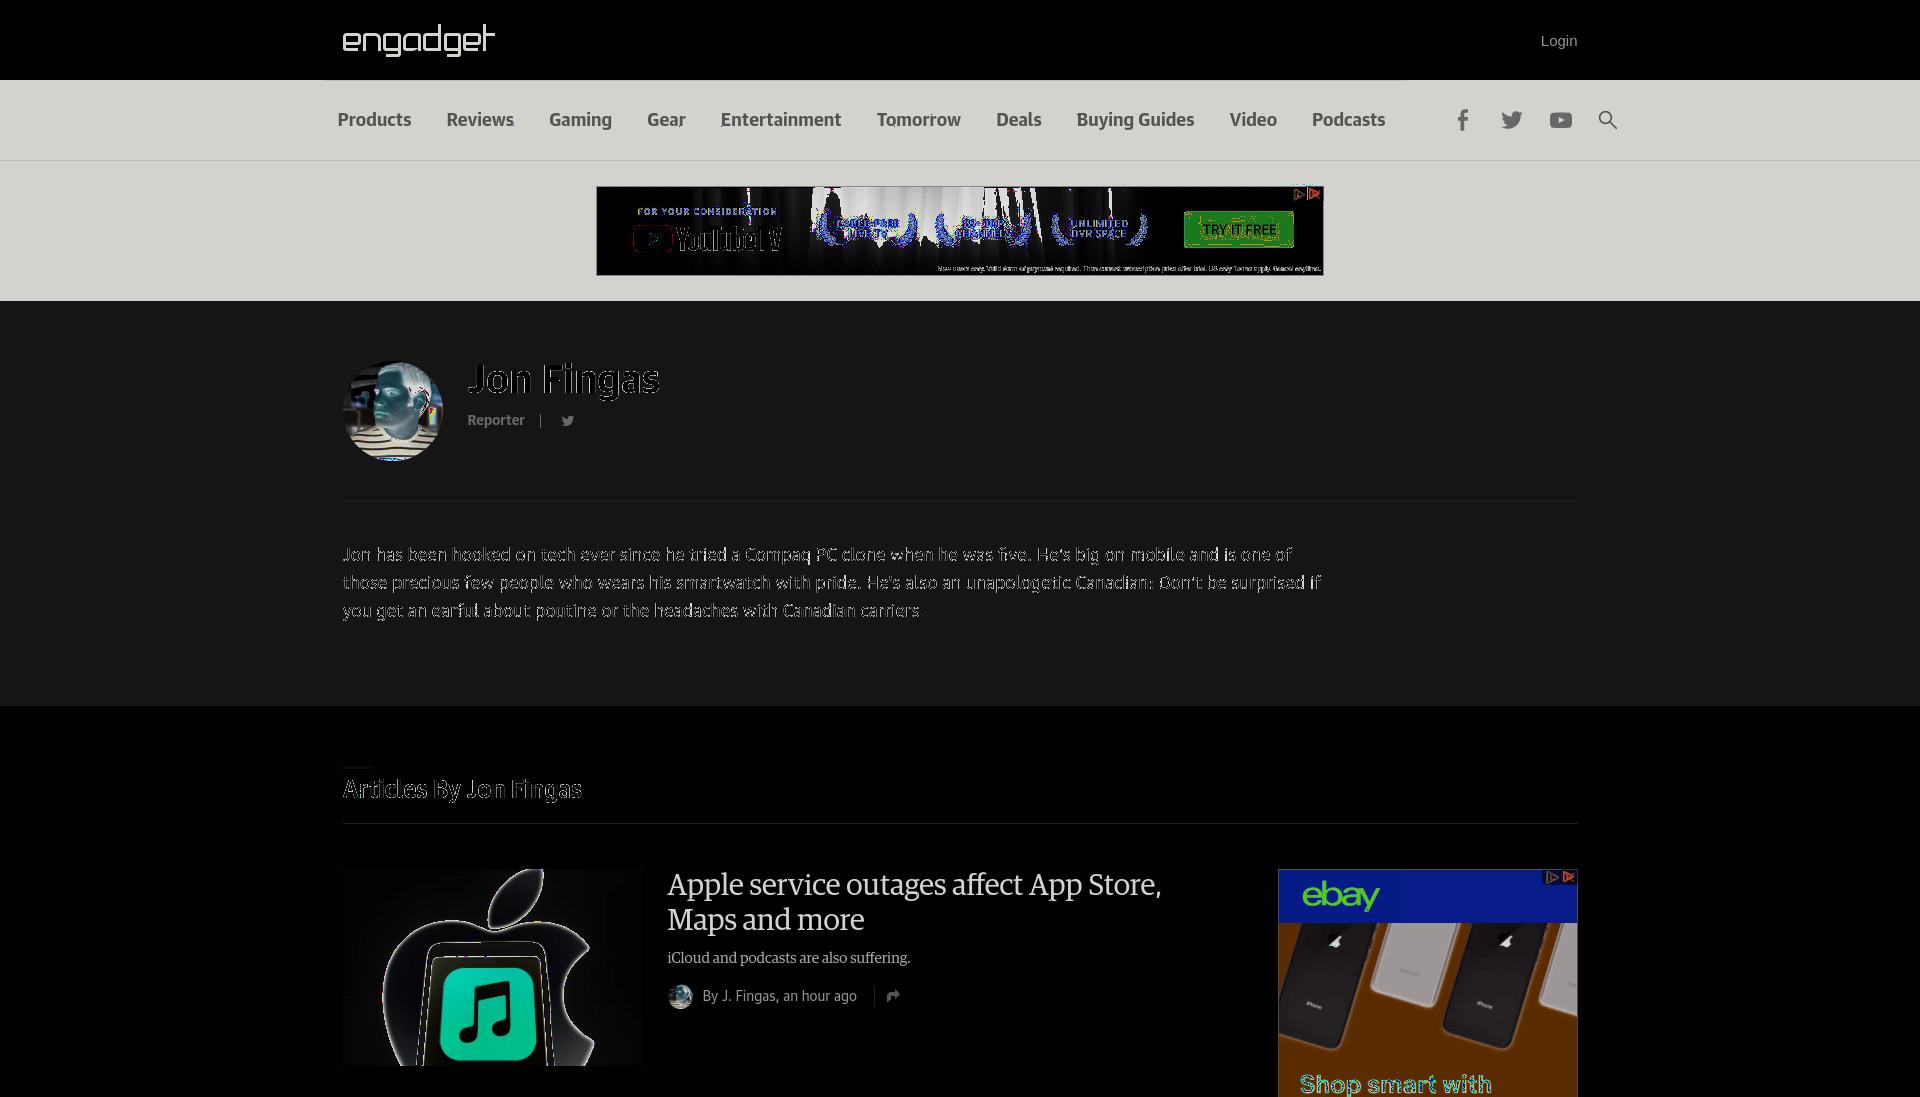
Task: Open Engadget's YouTube channel icon
Action: click(x=1560, y=120)
